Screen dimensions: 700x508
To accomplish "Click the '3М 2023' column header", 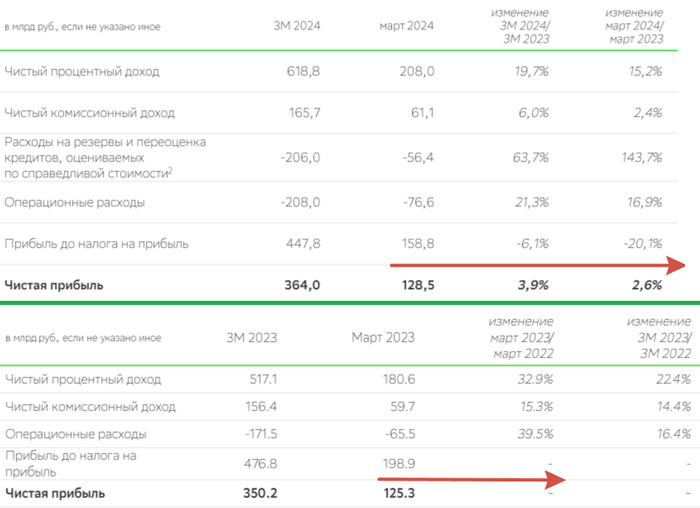I will (x=251, y=336).
